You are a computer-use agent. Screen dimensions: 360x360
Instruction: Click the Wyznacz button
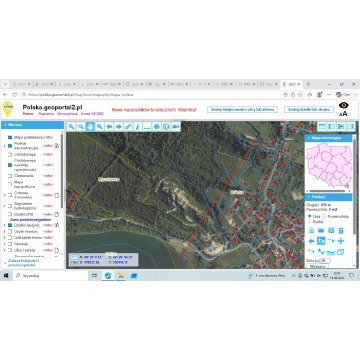[x=317, y=266]
